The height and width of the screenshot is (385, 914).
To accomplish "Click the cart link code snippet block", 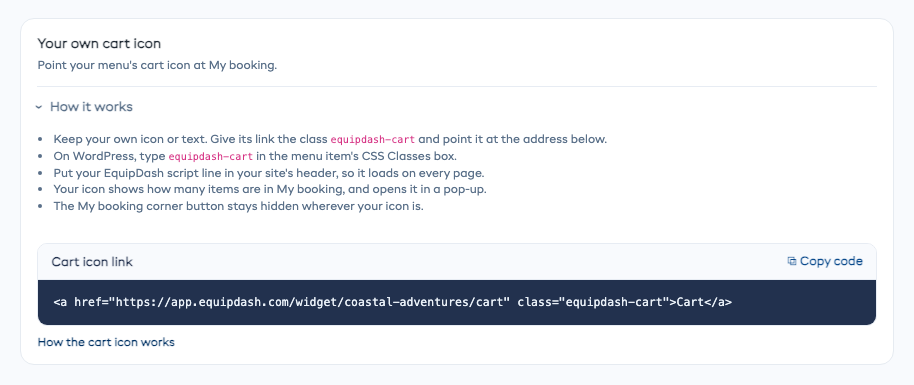I will [457, 303].
